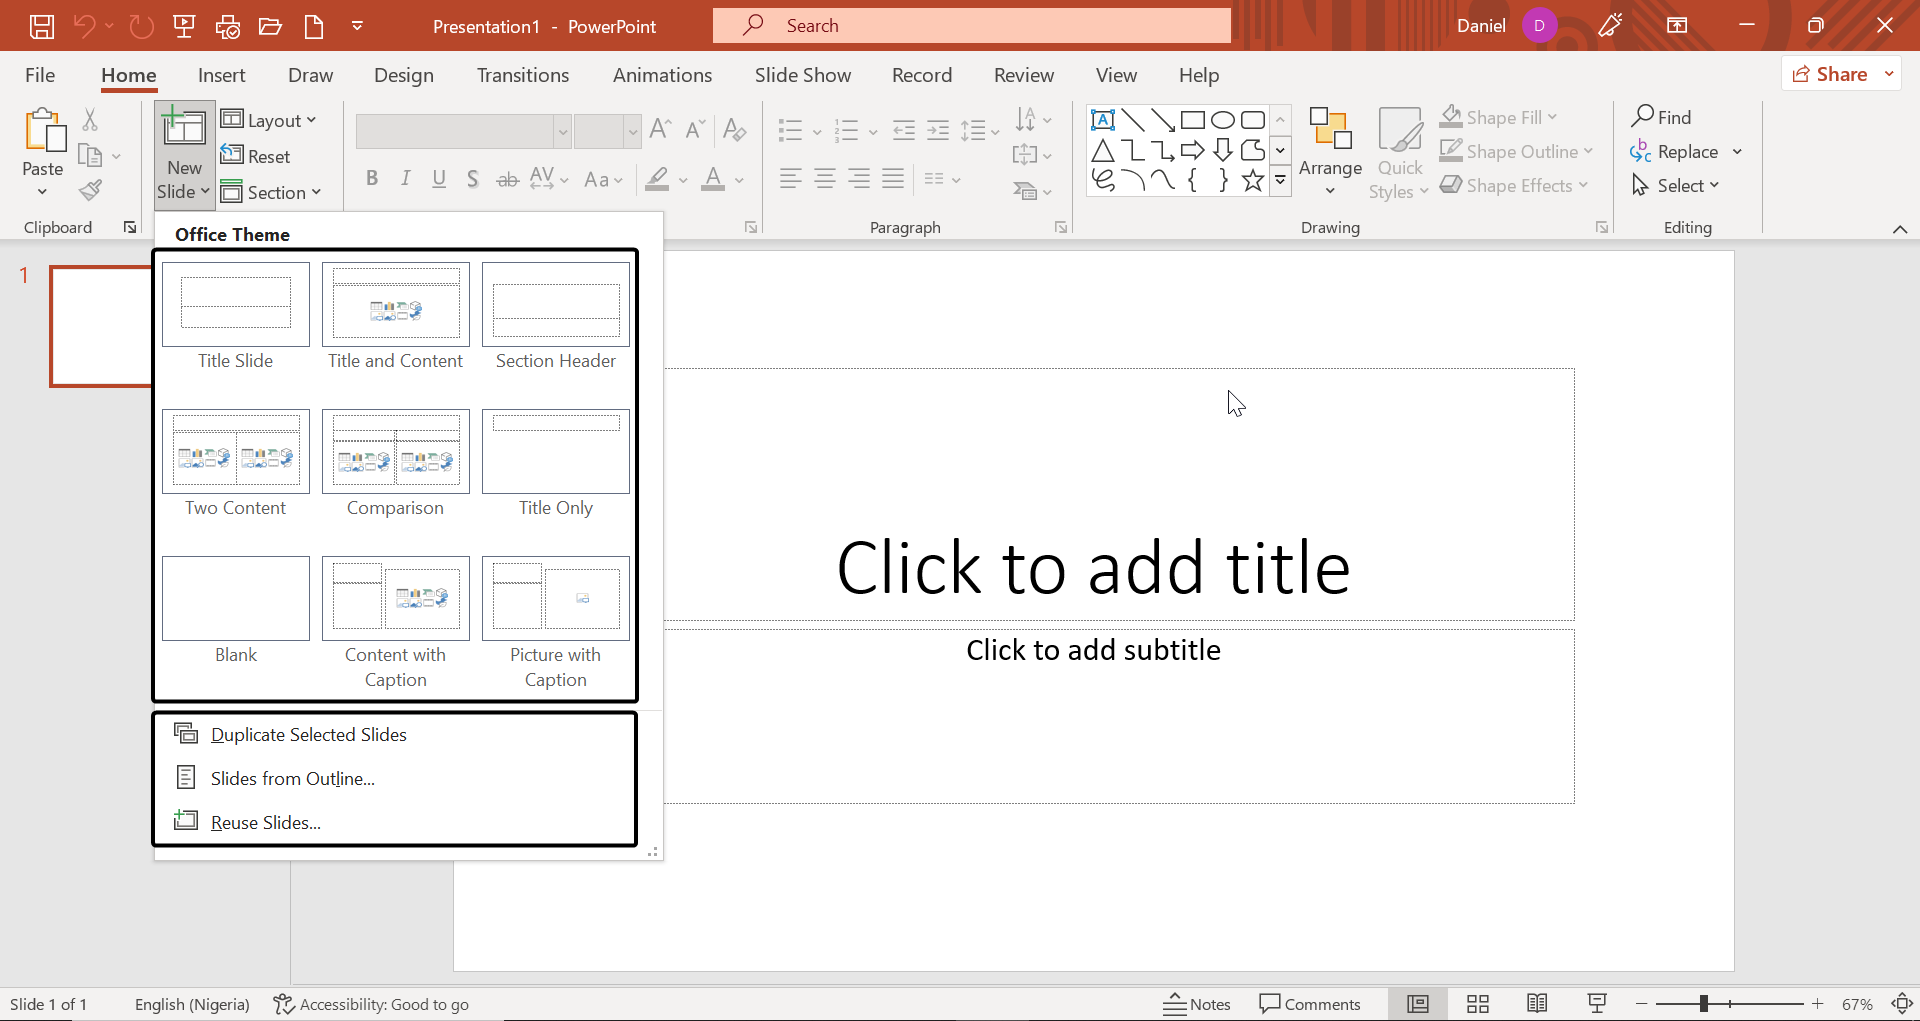Image resolution: width=1920 pixels, height=1021 pixels.
Task: Open the Slide Show ribbon tab
Action: (x=803, y=75)
